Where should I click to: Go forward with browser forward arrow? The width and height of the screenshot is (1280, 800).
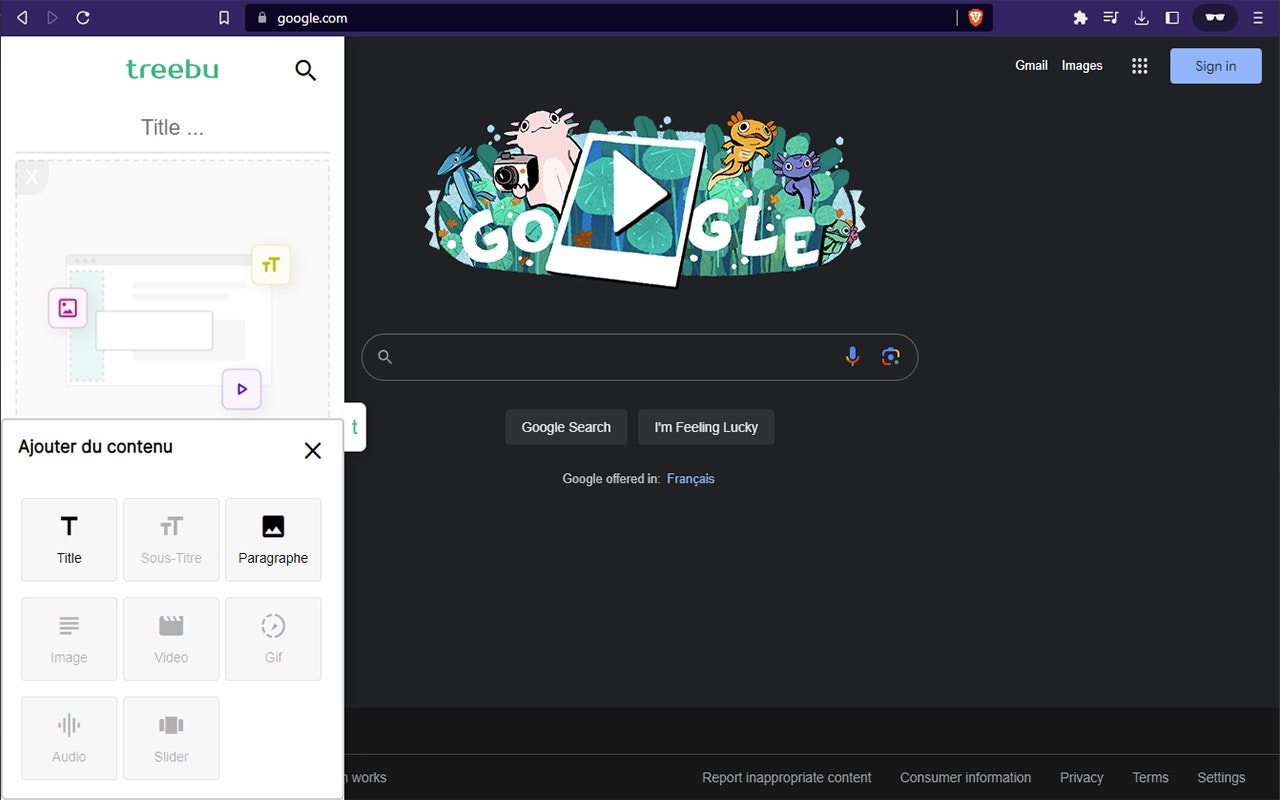tap(52, 17)
